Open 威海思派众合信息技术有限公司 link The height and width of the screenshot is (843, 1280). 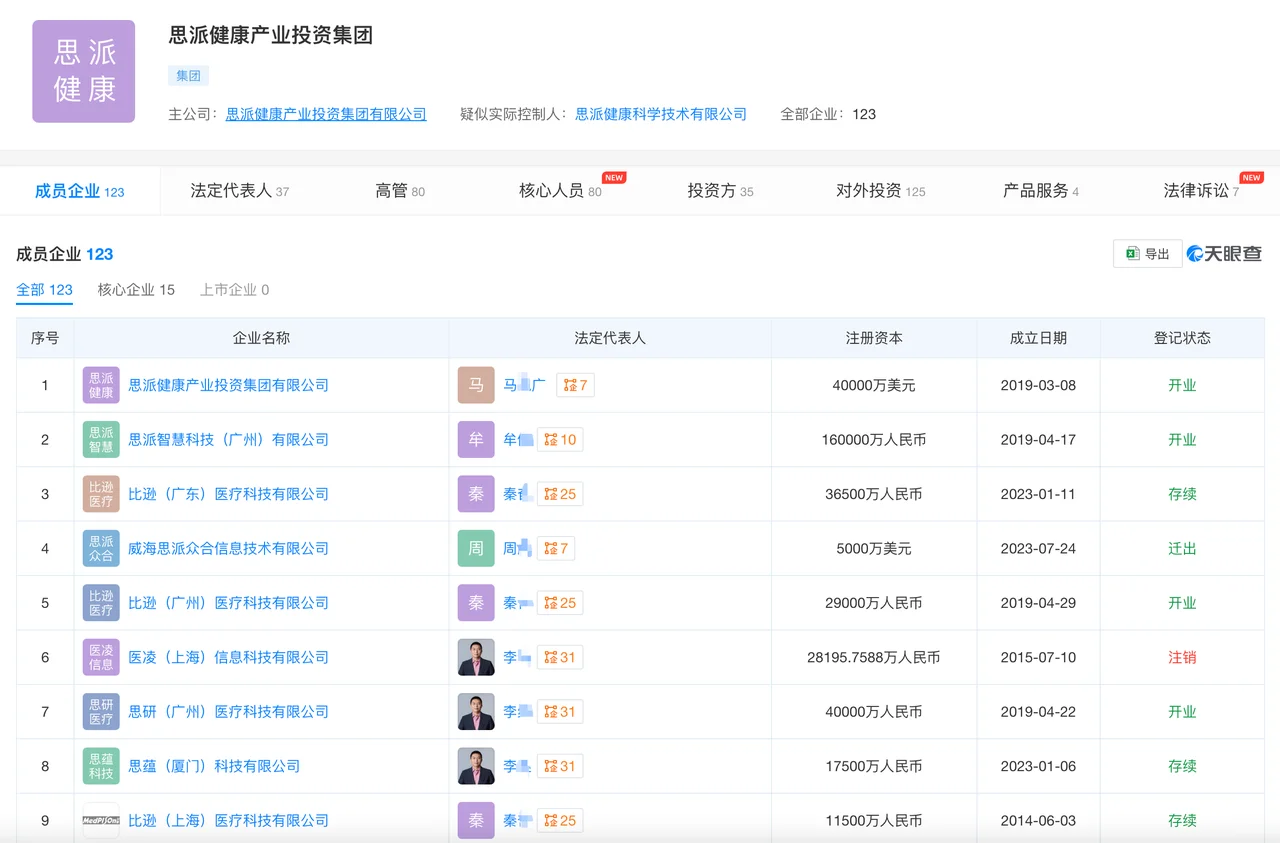[x=228, y=548]
